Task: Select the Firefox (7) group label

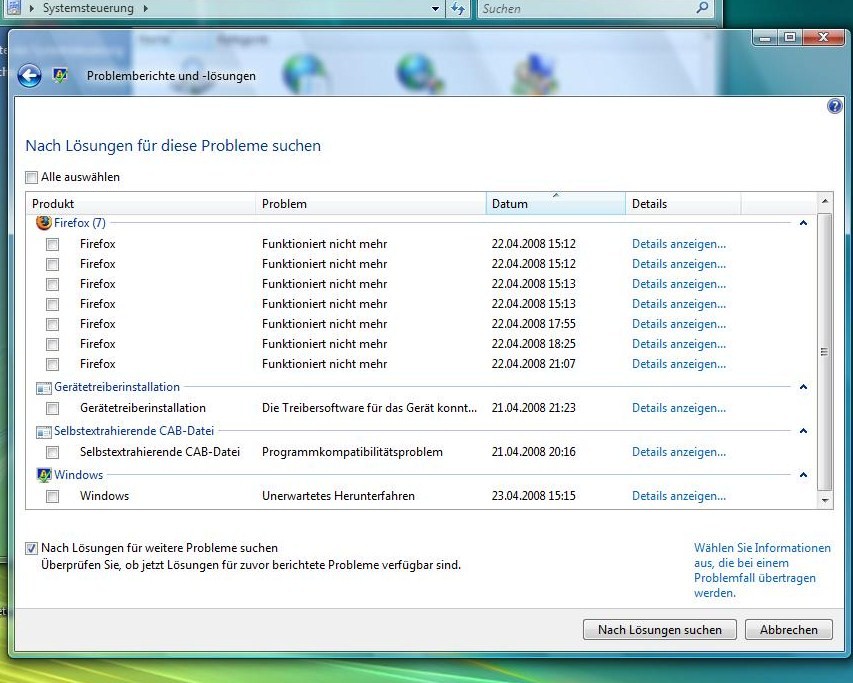Action: tap(79, 223)
